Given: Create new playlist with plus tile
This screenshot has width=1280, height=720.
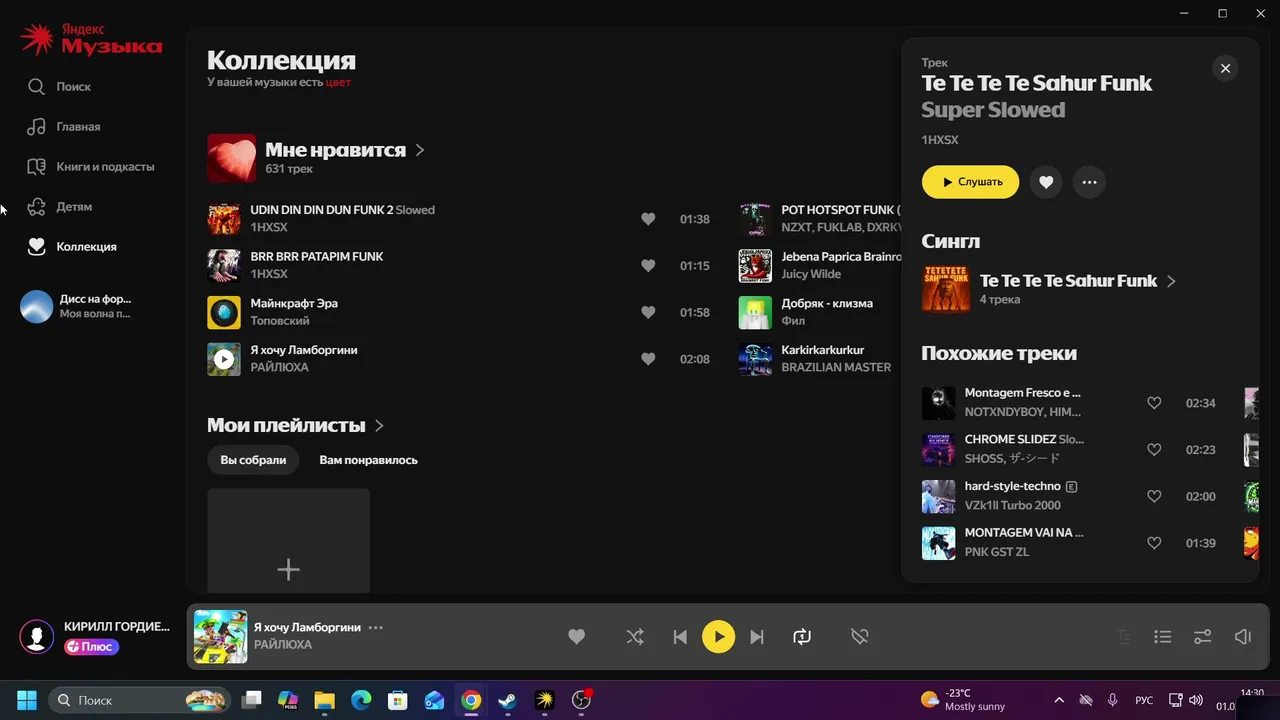Looking at the screenshot, I should click(288, 541).
